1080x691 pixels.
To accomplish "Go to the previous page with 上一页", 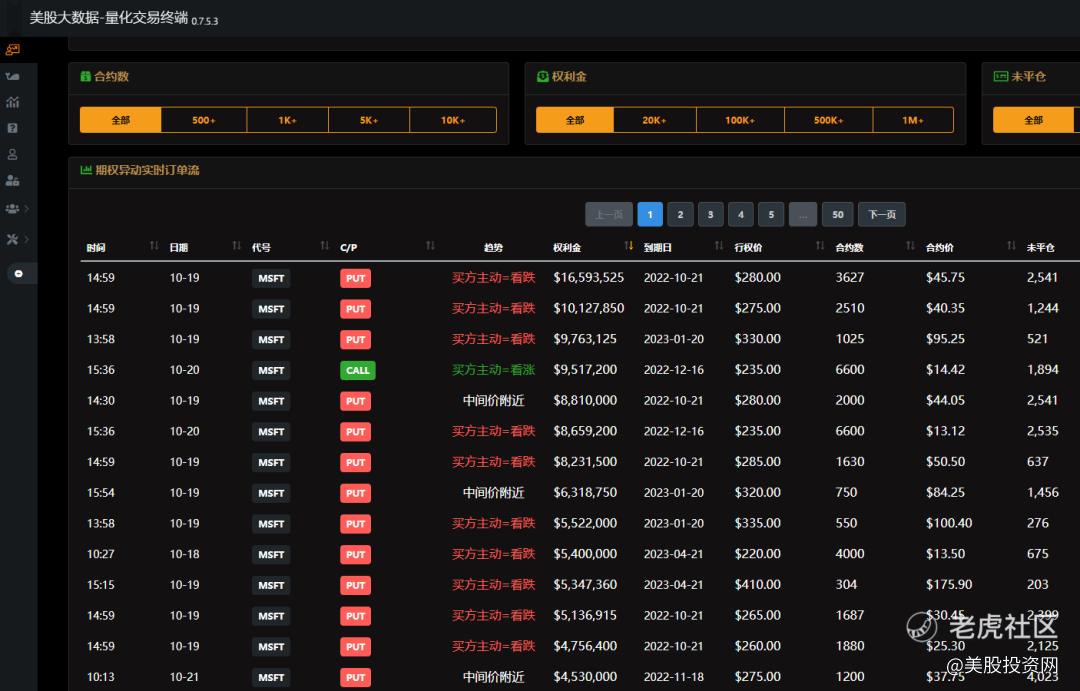I will (609, 214).
